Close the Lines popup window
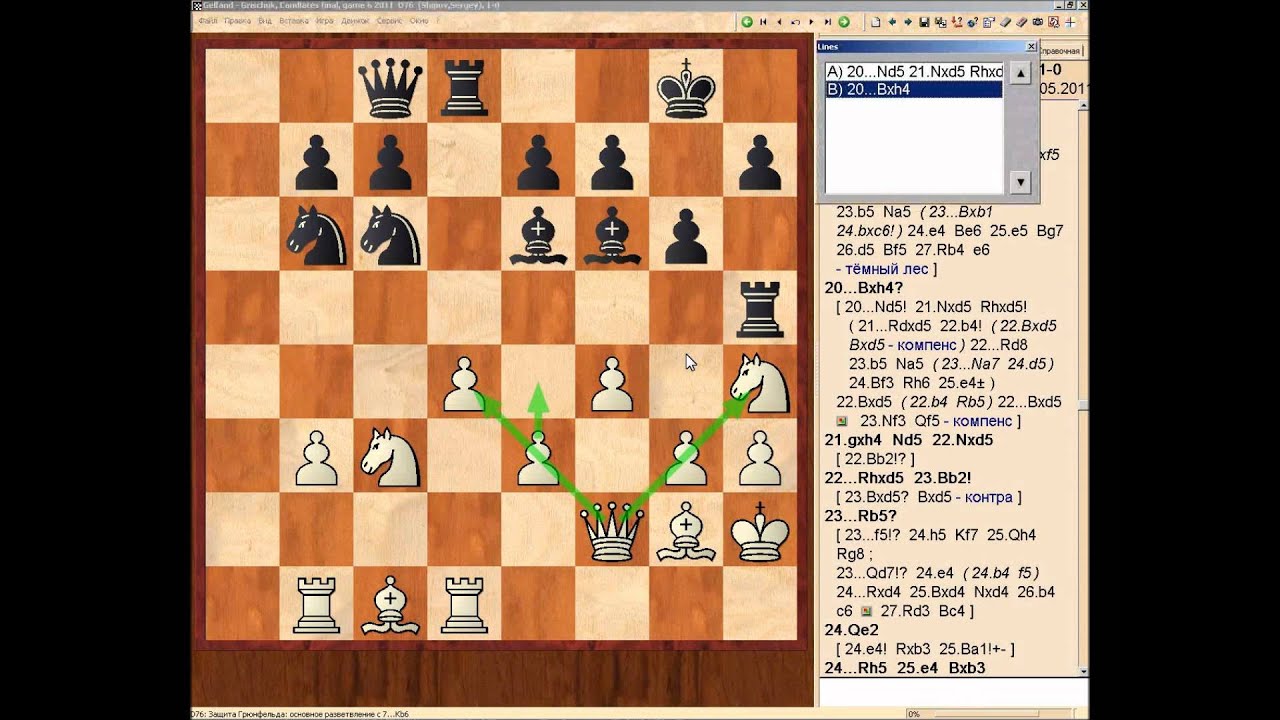Image resolution: width=1280 pixels, height=720 pixels. 1031,47
